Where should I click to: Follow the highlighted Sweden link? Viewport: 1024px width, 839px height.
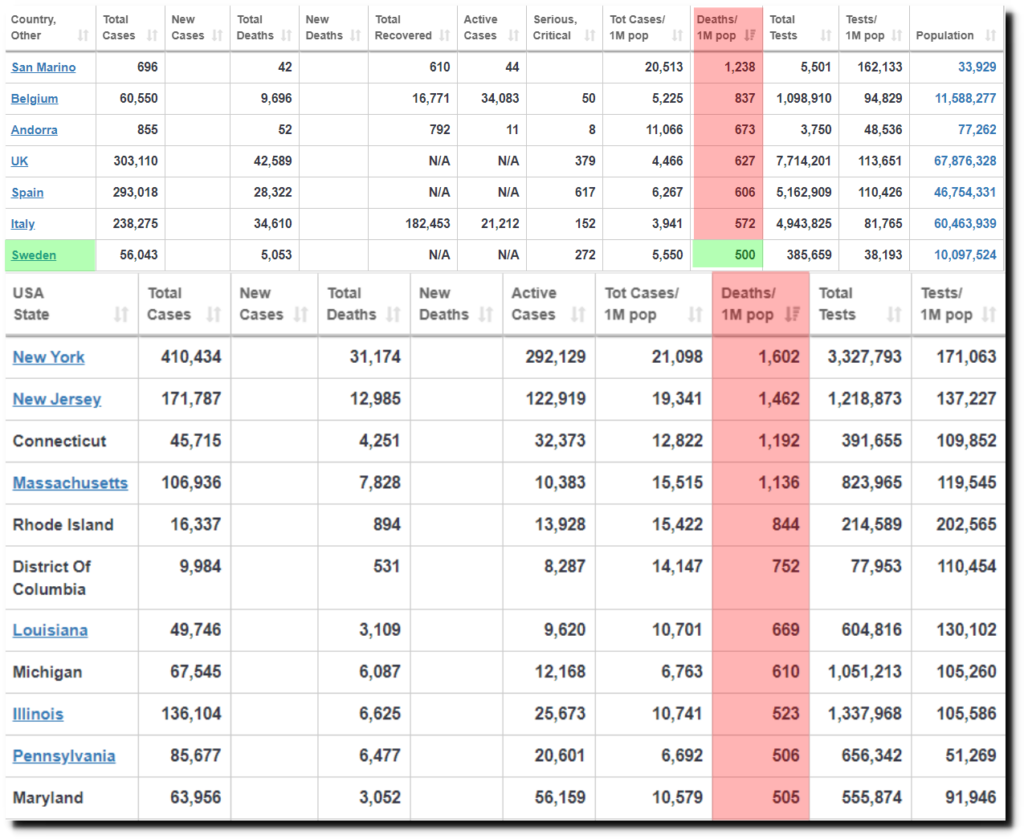coord(34,255)
